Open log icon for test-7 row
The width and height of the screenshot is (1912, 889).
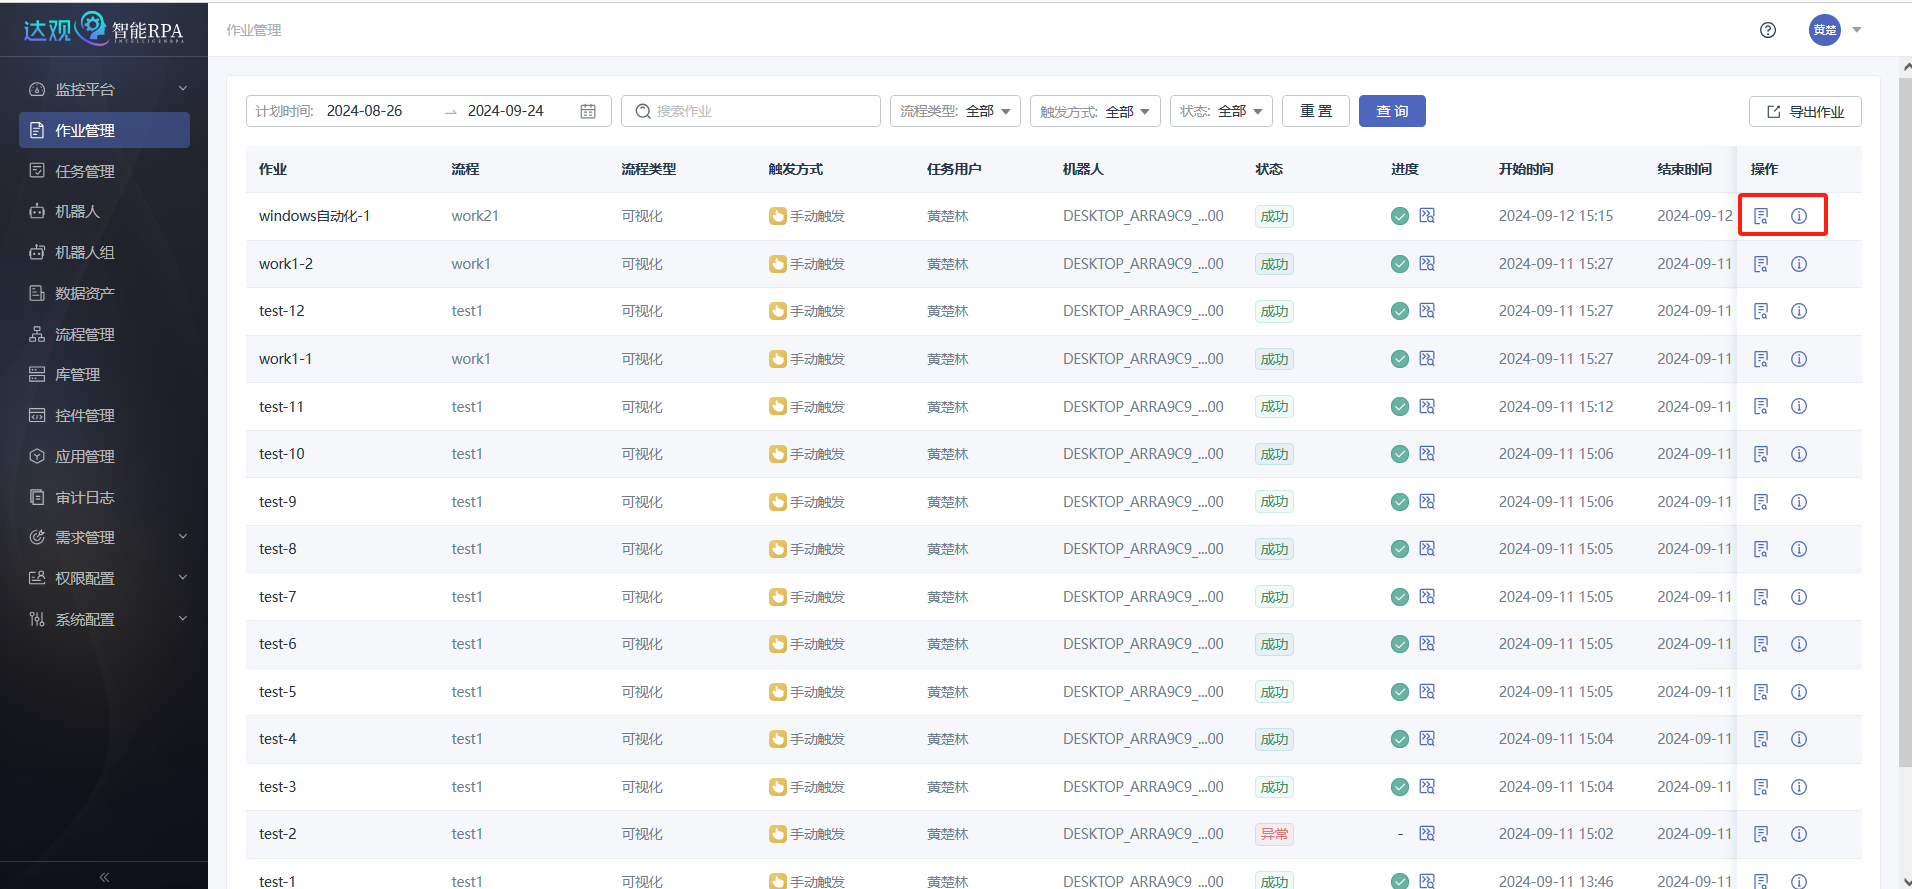coord(1761,597)
